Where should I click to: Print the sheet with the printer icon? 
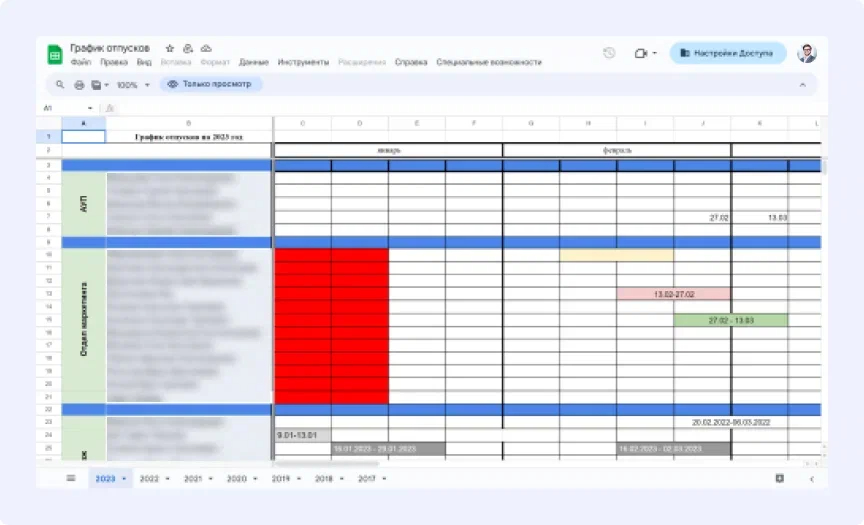(x=79, y=85)
